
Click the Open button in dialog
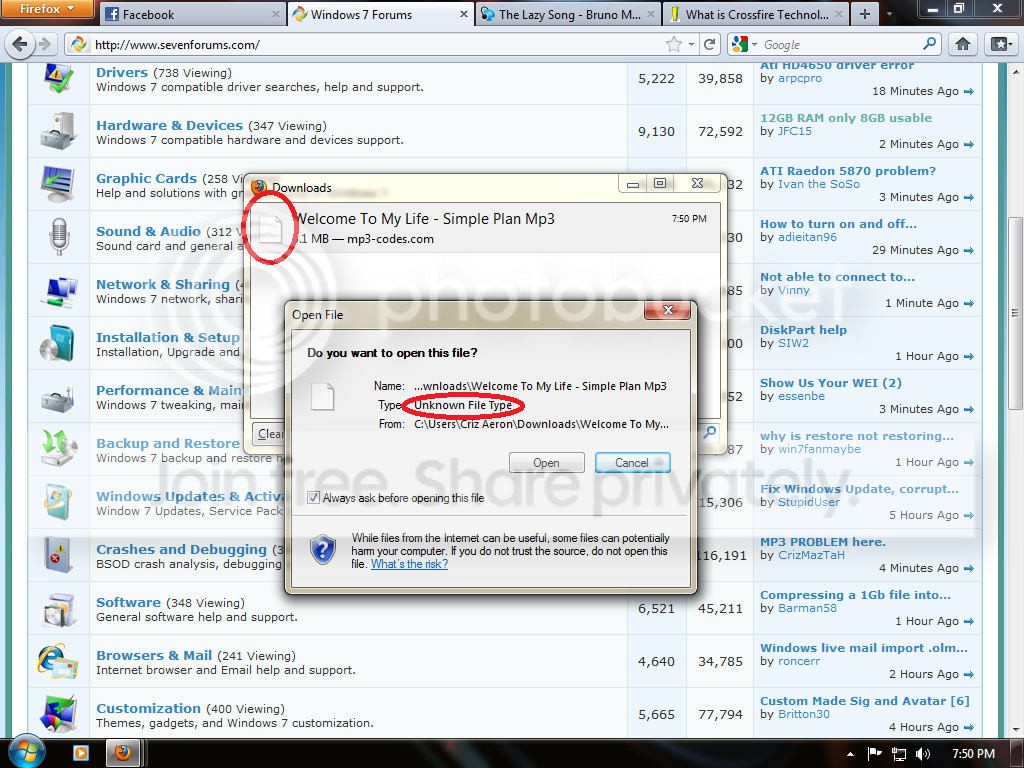(546, 462)
